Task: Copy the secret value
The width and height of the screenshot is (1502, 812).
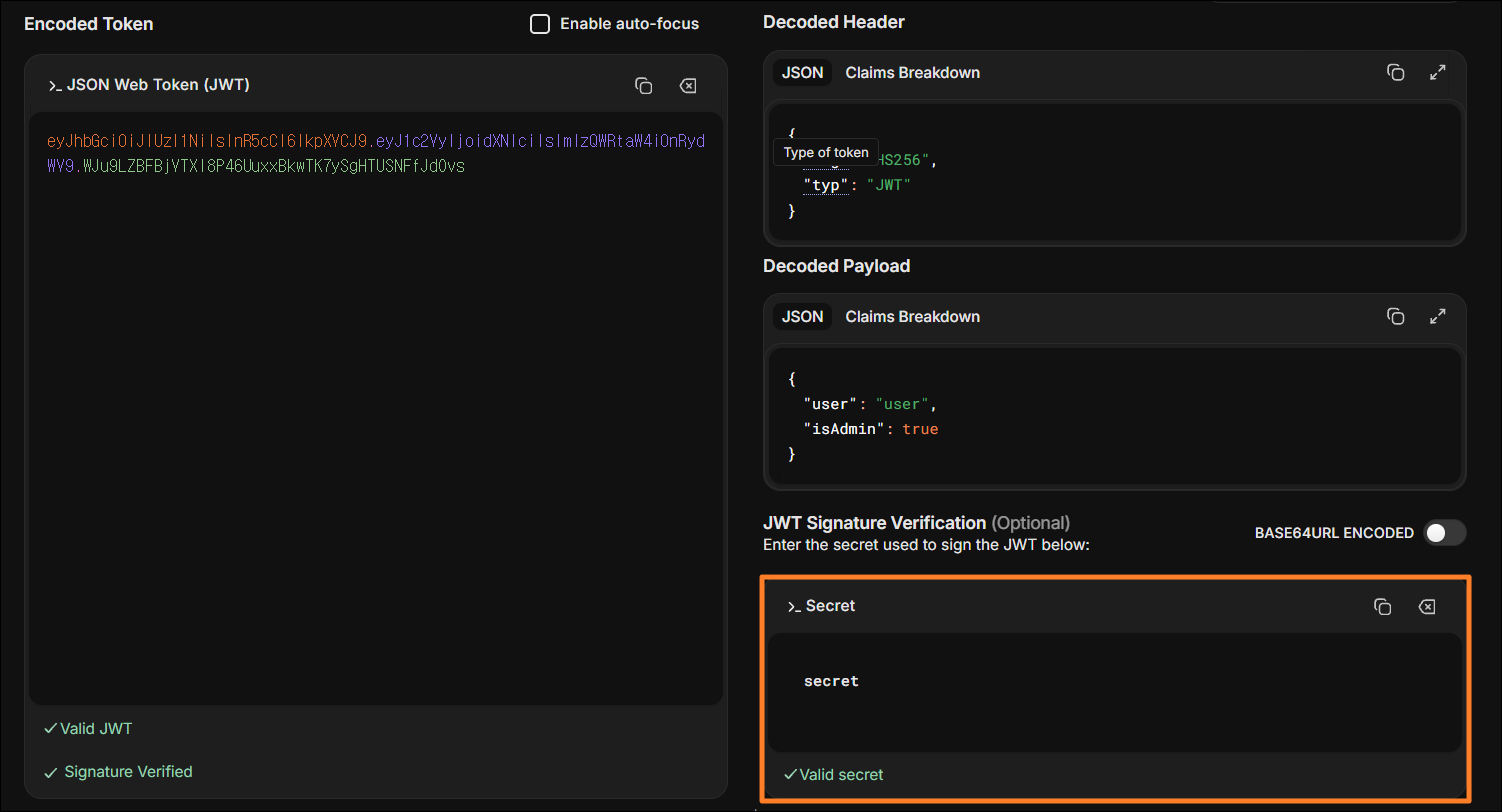Action: point(1383,606)
